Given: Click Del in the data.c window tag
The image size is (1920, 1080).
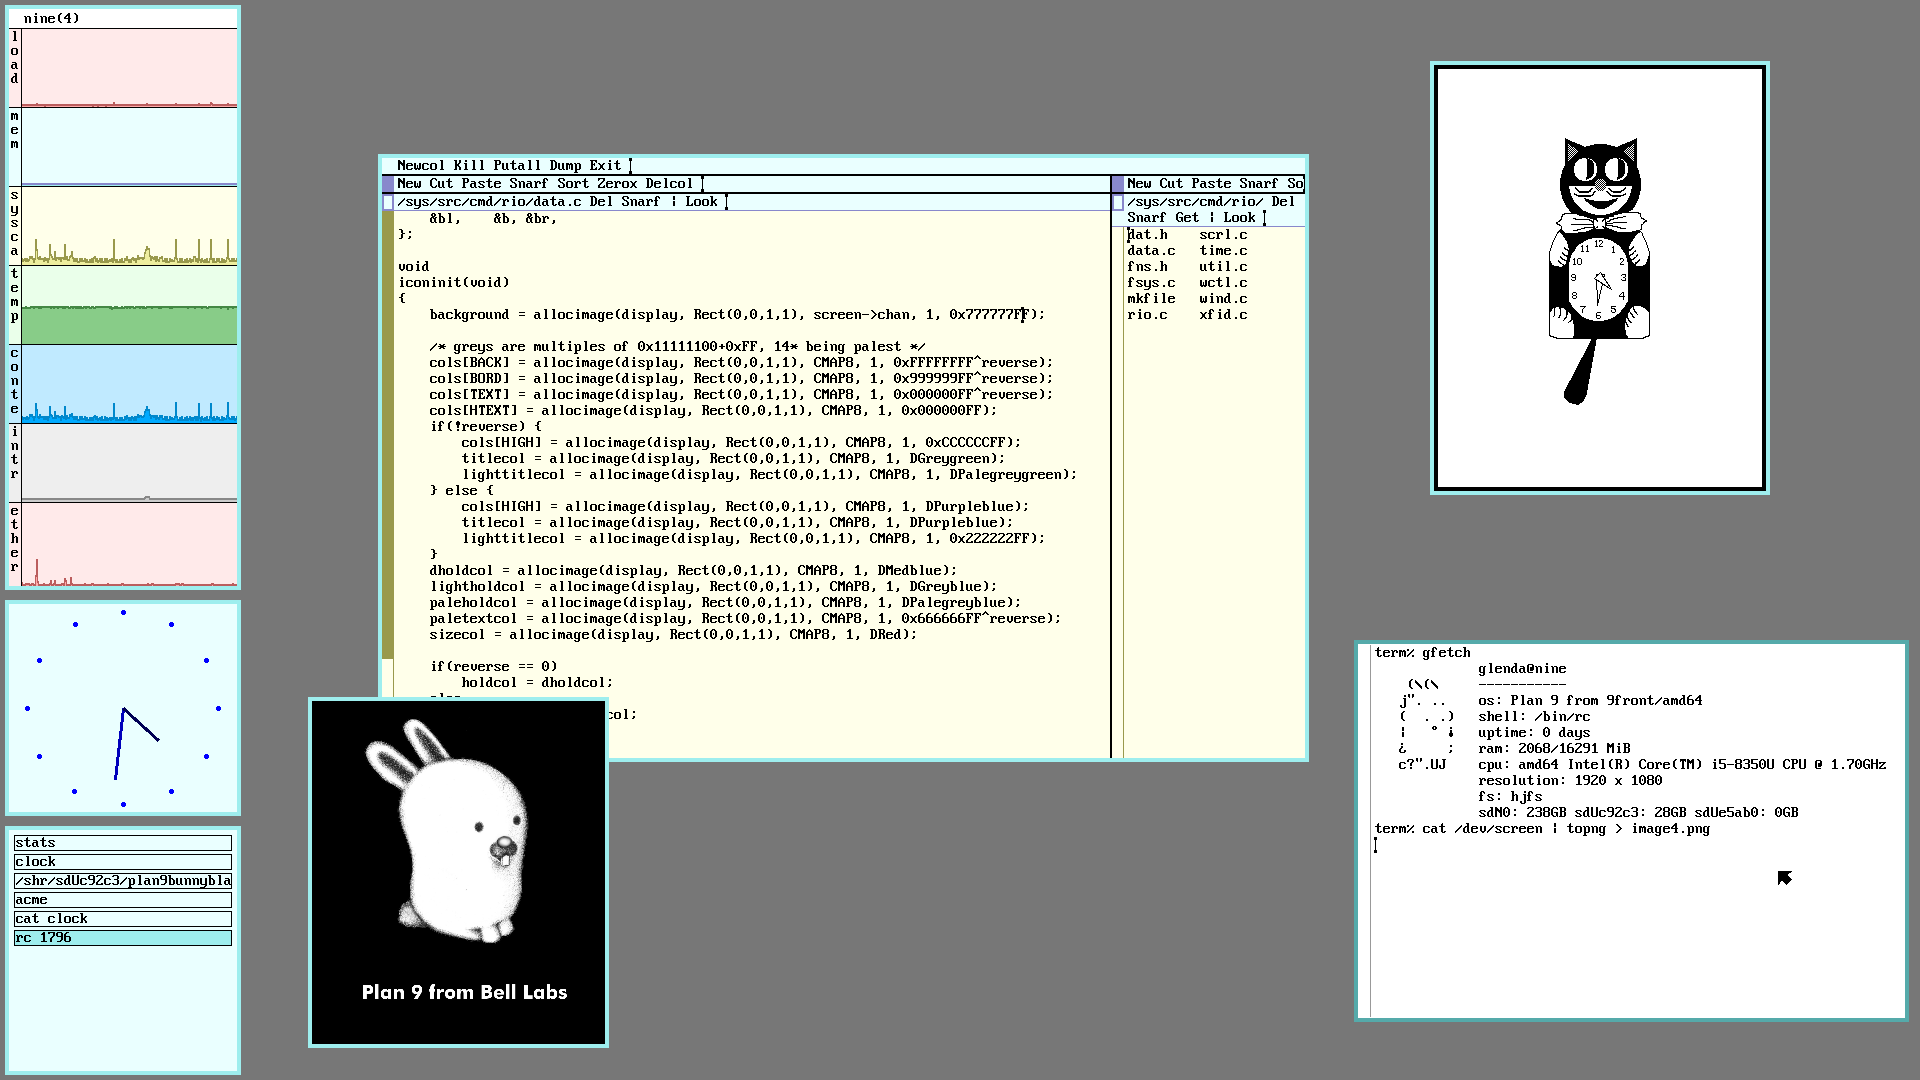Looking at the screenshot, I should [x=601, y=202].
